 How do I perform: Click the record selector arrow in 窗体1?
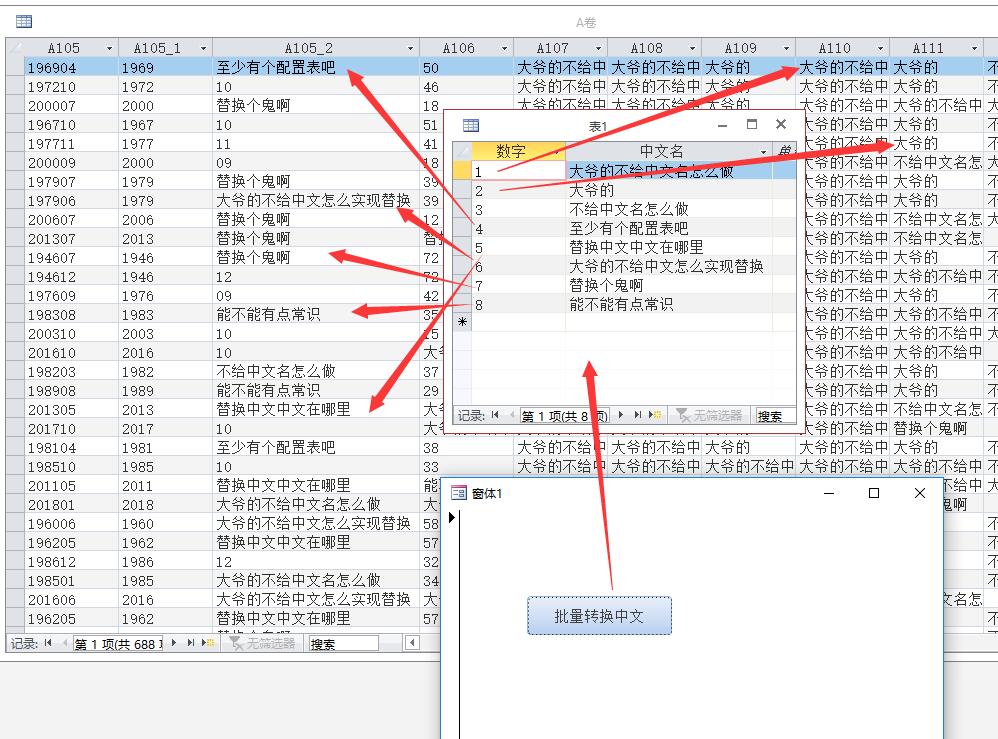[x=451, y=517]
